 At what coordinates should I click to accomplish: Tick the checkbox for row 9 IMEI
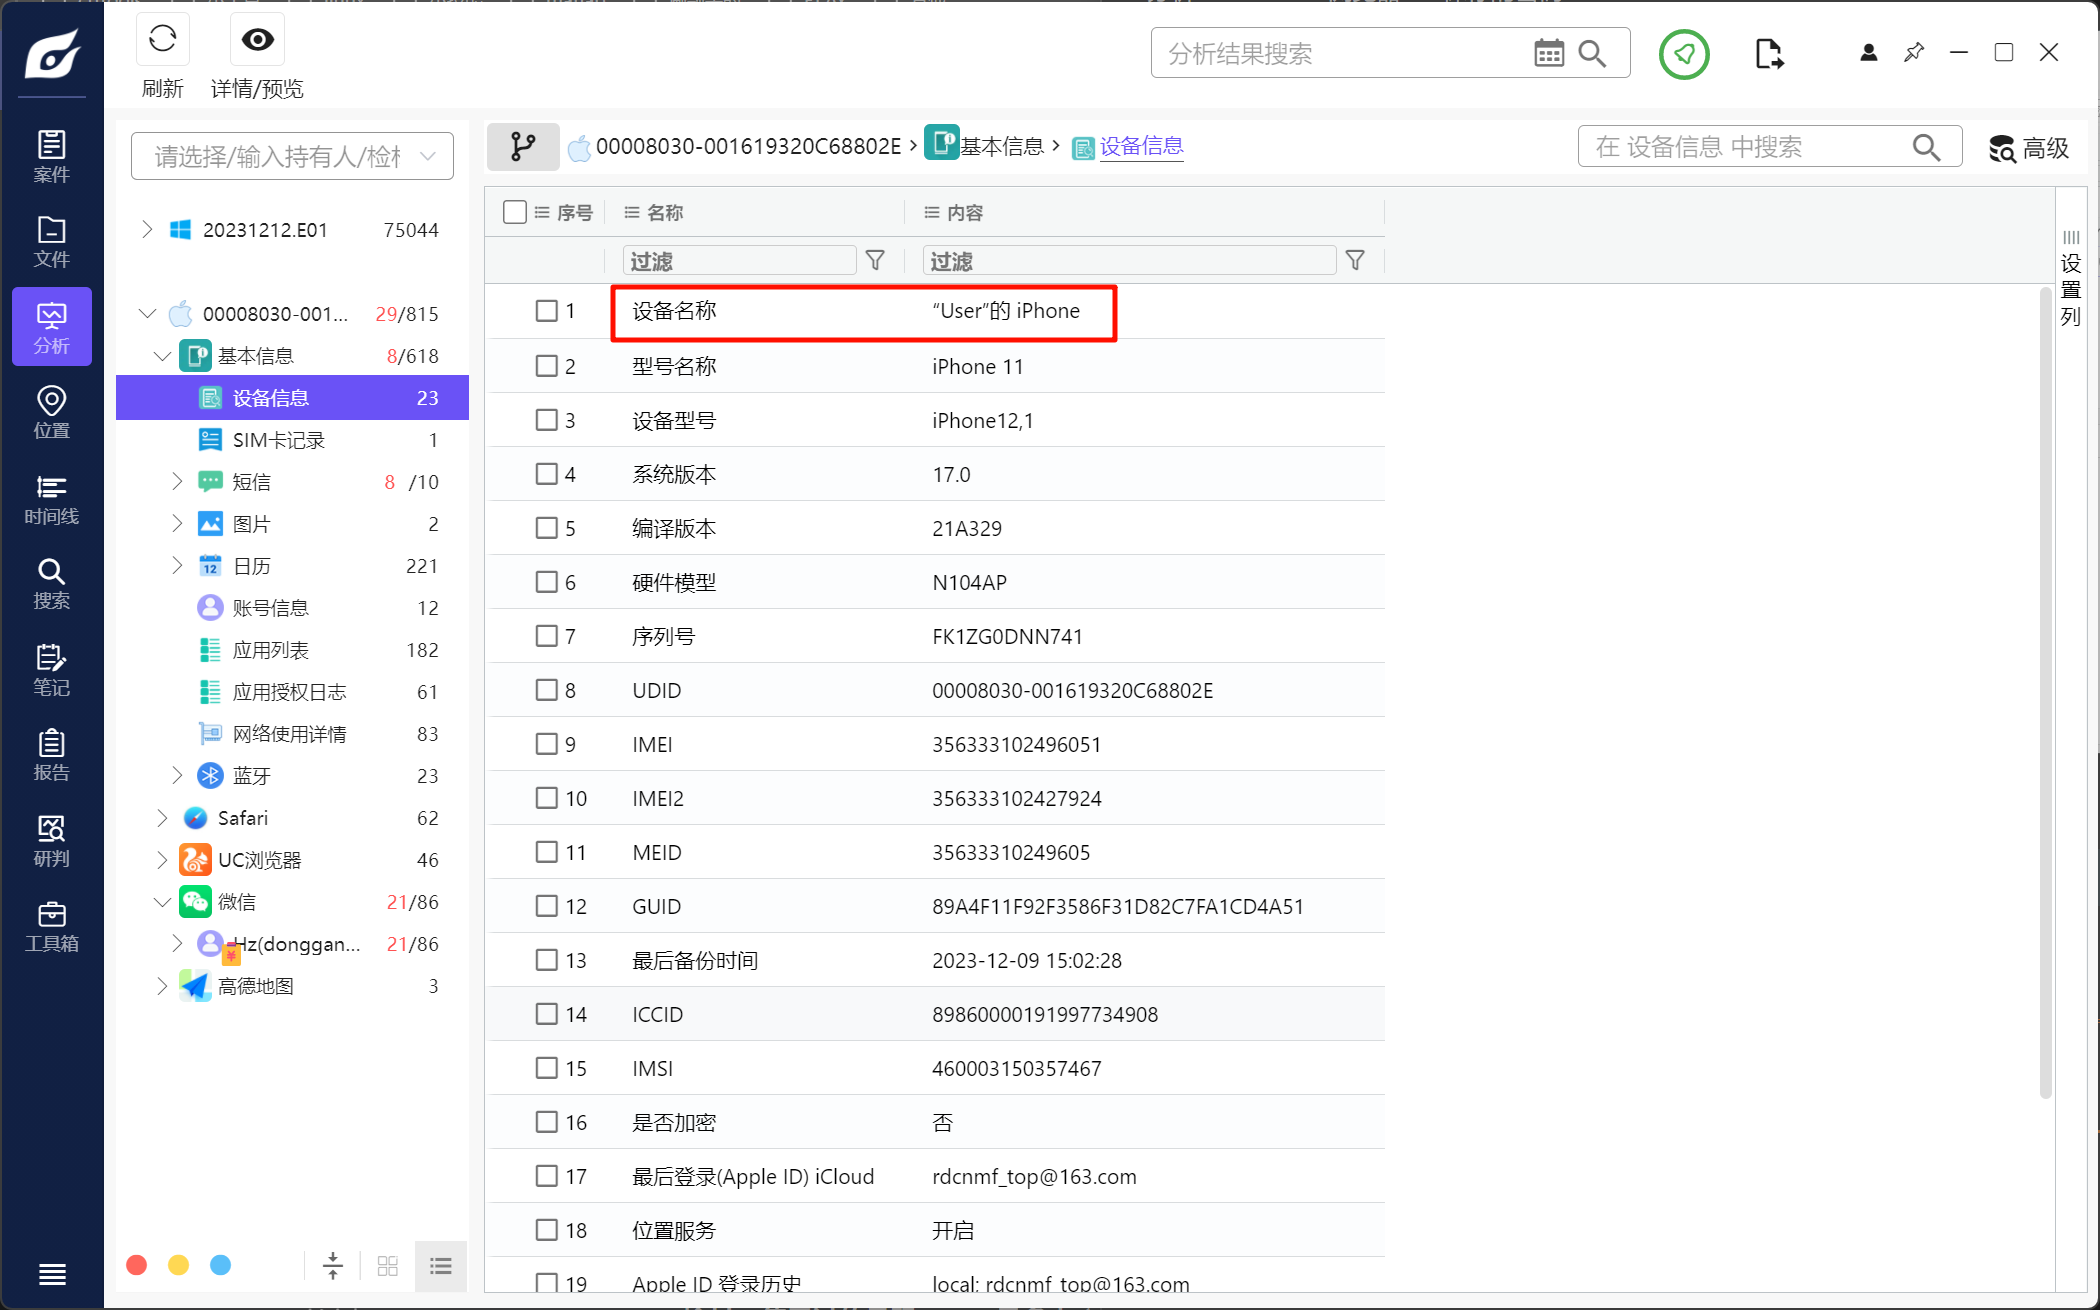[x=546, y=744]
